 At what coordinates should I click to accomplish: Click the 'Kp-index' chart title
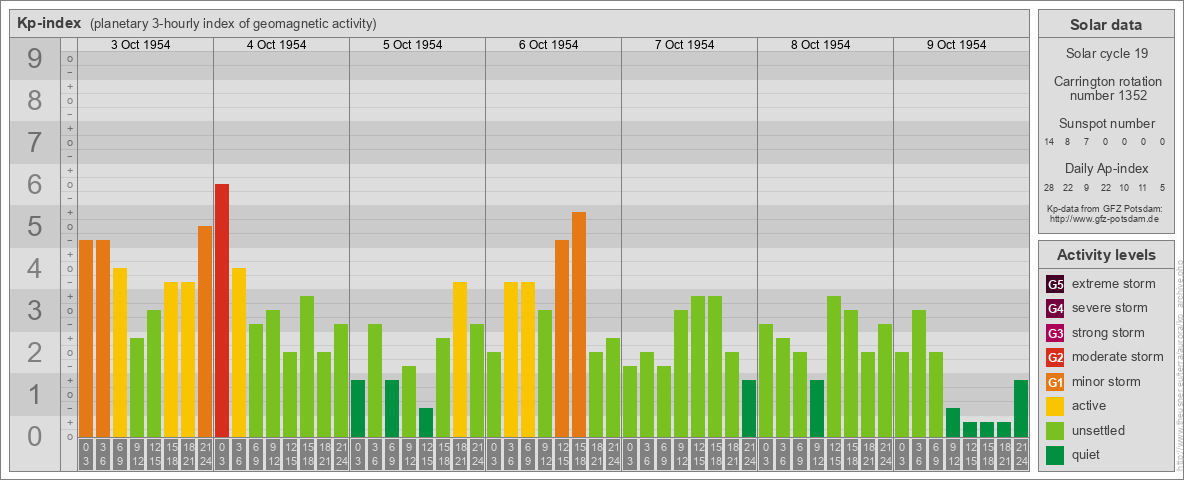tap(49, 23)
